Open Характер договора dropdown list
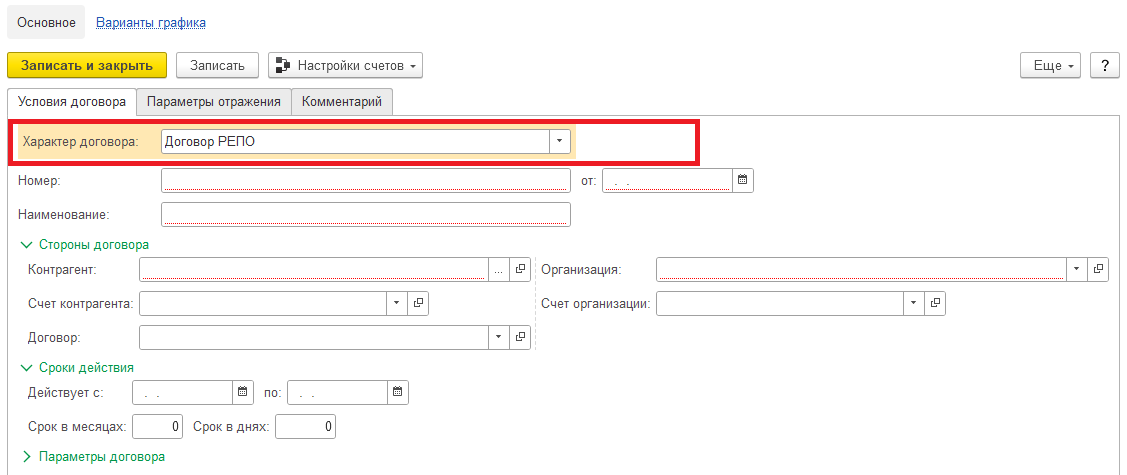1127x475 pixels. (x=559, y=142)
